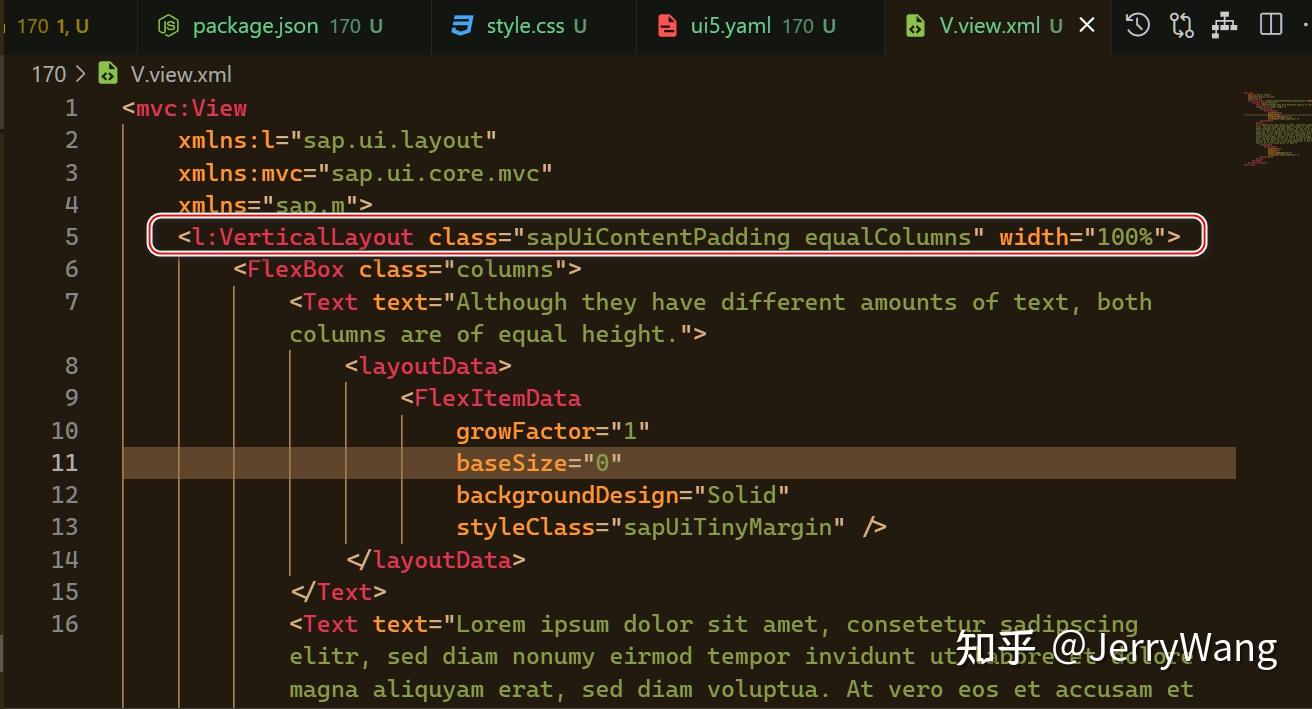
Task: Click the growFactor="1" attribute
Action: (x=553, y=430)
